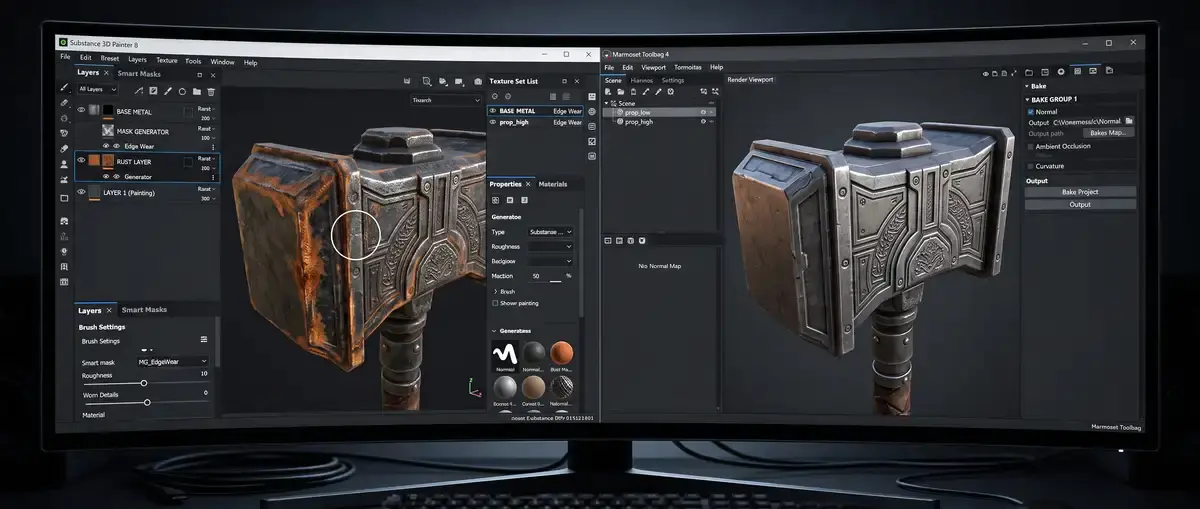1200x509 pixels.
Task: Adjust the Roughness slider in Brush Settings
Action: coord(144,383)
